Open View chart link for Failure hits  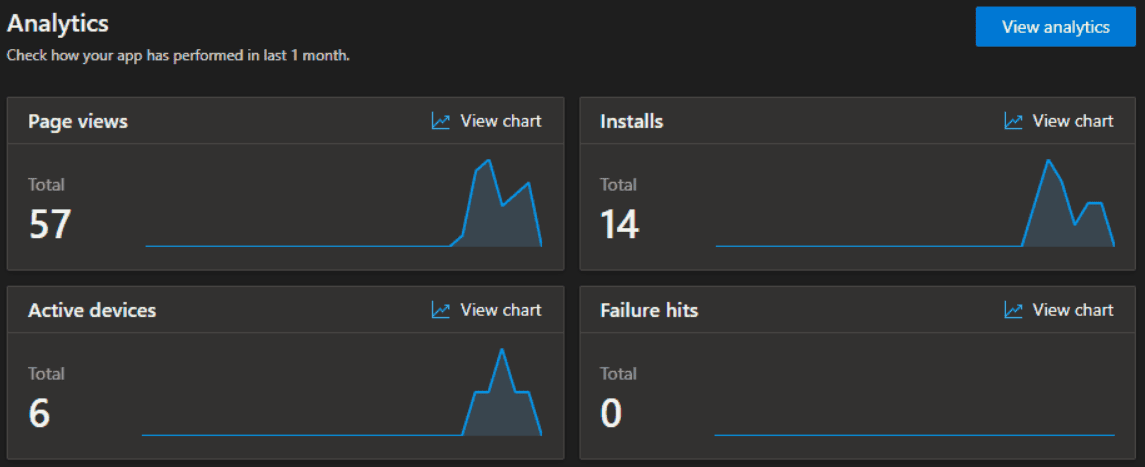coord(1059,310)
